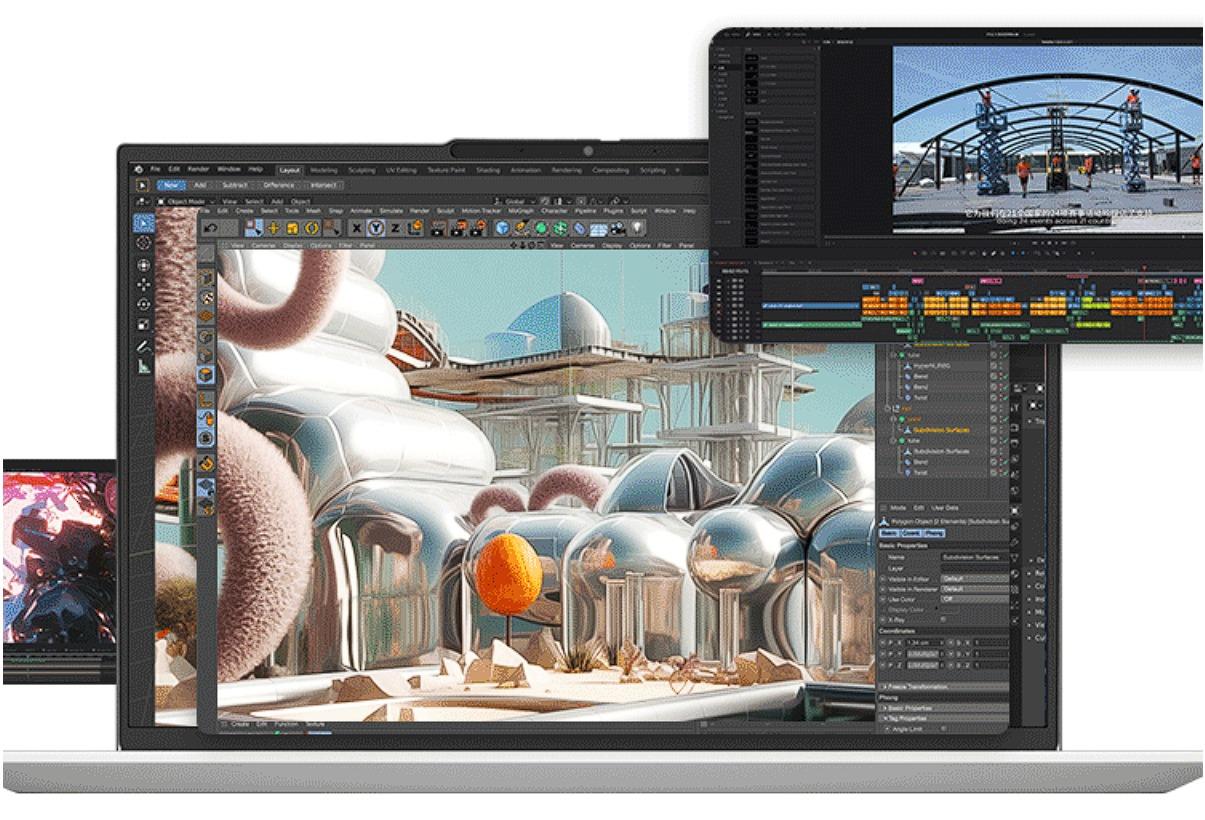Tick the Angle Limit checkbox
Image resolution: width=1205 pixels, height=820 pixels.
[x=942, y=729]
